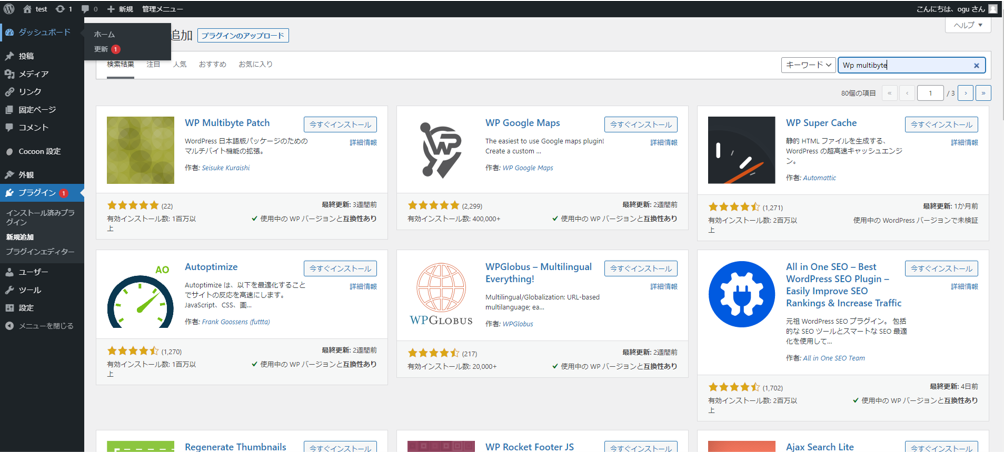
Task: Open the WPGlobus – Multilingual Everything! title
Action: (538, 273)
